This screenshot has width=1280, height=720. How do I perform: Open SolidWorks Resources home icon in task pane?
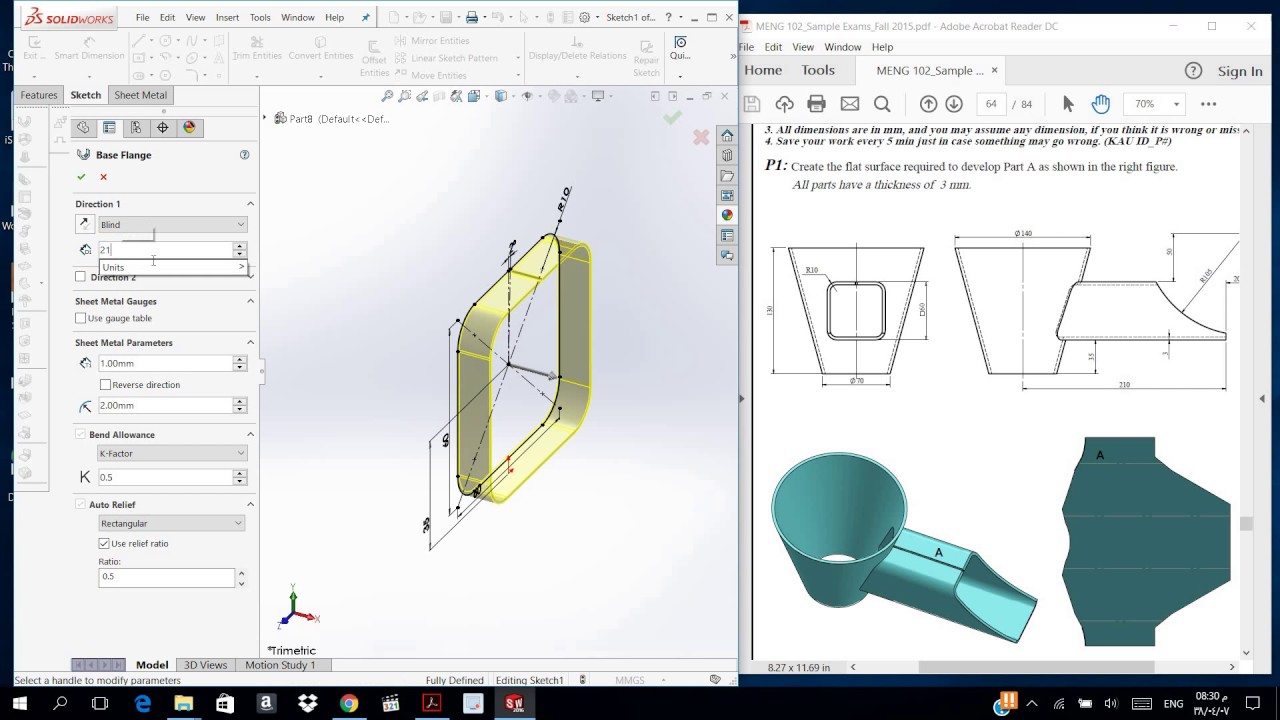(x=727, y=135)
